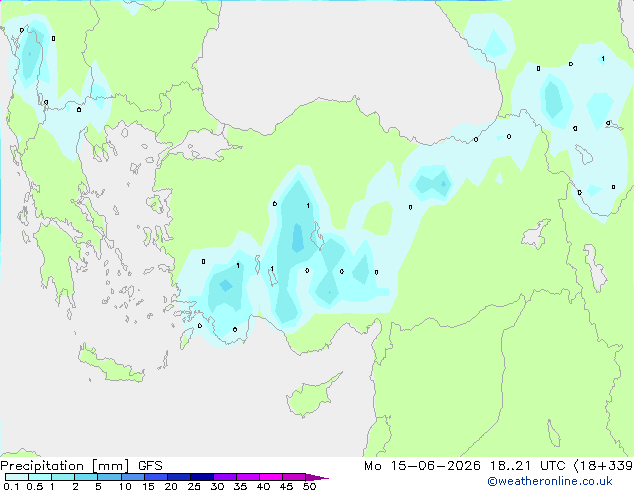Click the legend label '35'
This screenshot has height=490, width=634.
pyautogui.click(x=240, y=486)
